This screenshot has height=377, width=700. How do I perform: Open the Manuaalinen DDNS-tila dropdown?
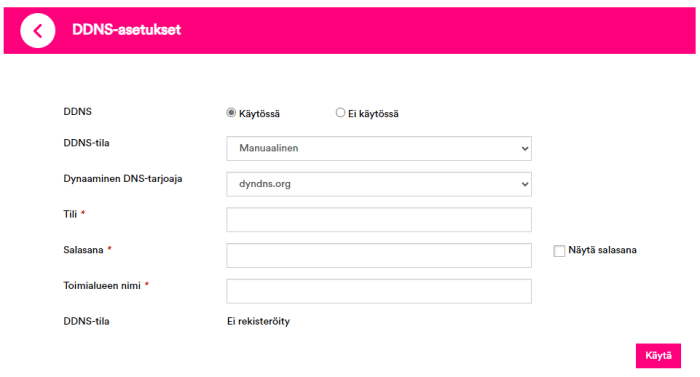coord(379,148)
